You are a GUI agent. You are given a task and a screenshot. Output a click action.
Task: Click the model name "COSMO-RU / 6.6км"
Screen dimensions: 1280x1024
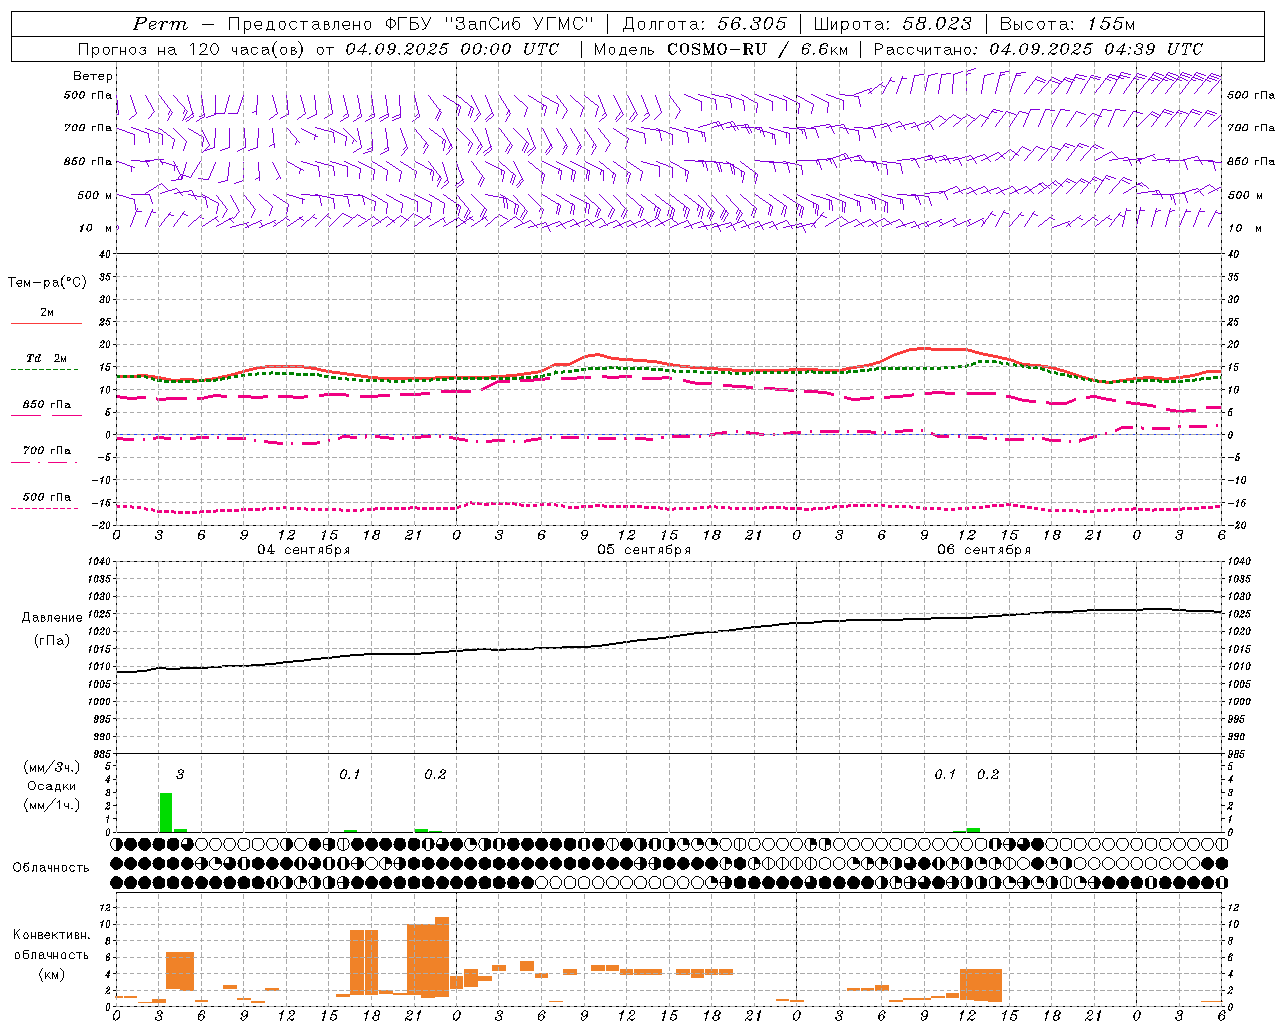[x=757, y=49]
